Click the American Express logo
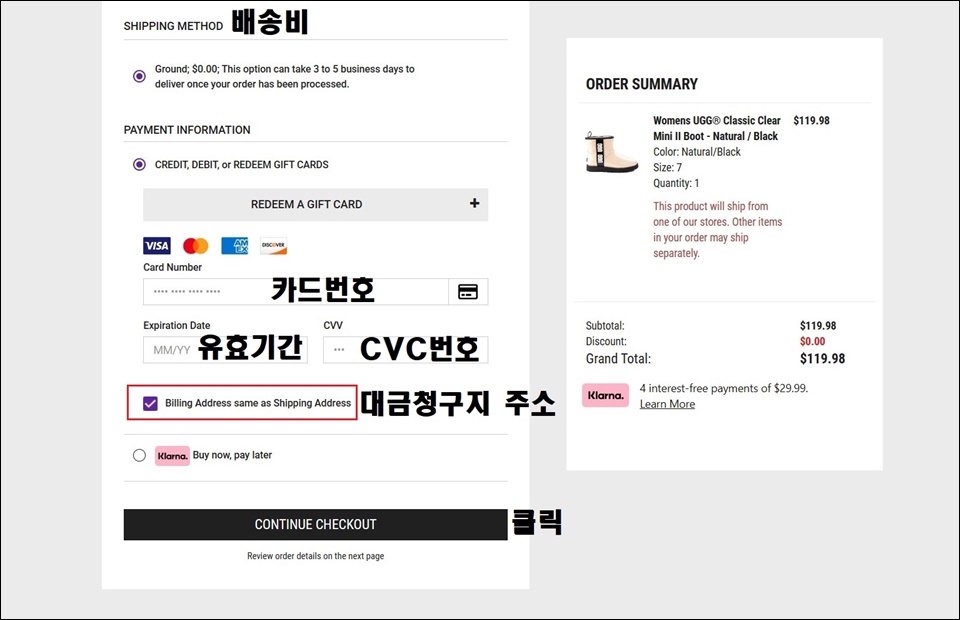The image size is (960, 620). [234, 245]
